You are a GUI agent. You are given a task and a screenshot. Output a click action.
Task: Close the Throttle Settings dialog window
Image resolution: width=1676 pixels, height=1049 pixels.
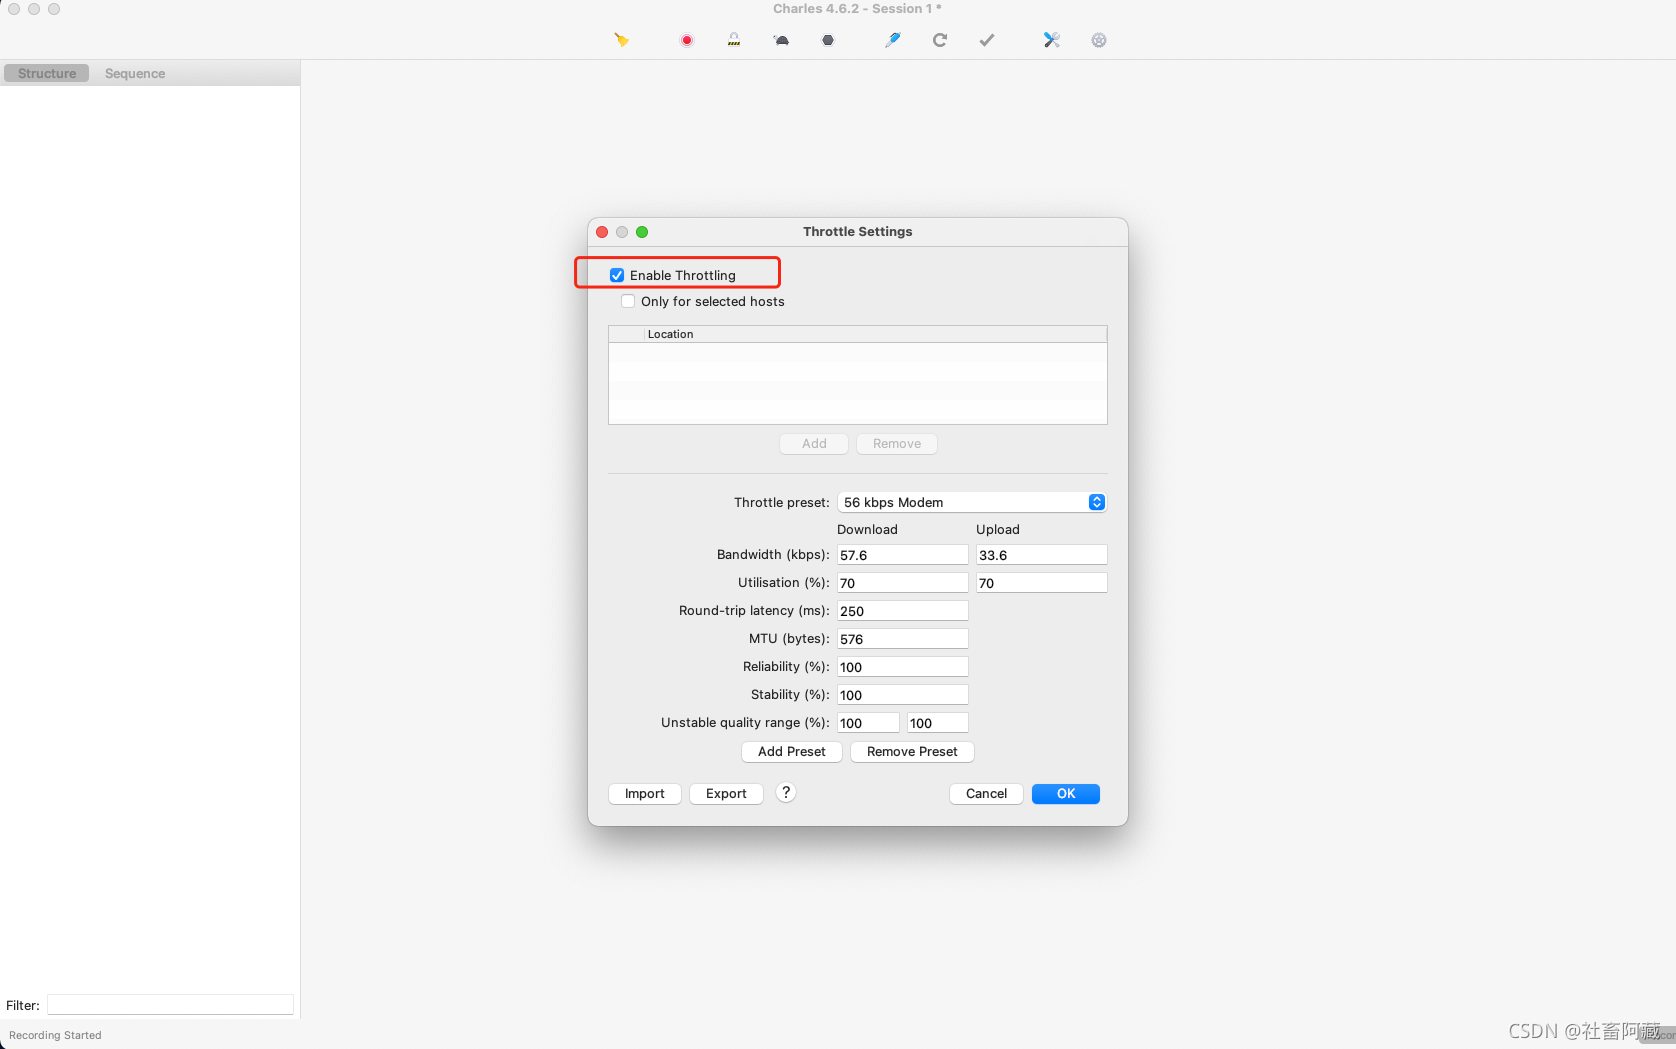click(x=602, y=232)
